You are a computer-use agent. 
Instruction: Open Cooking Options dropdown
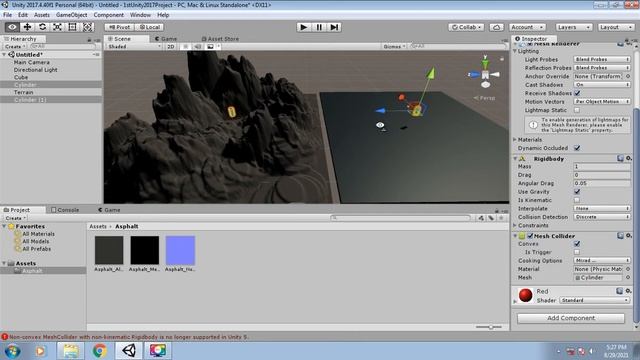[602, 260]
